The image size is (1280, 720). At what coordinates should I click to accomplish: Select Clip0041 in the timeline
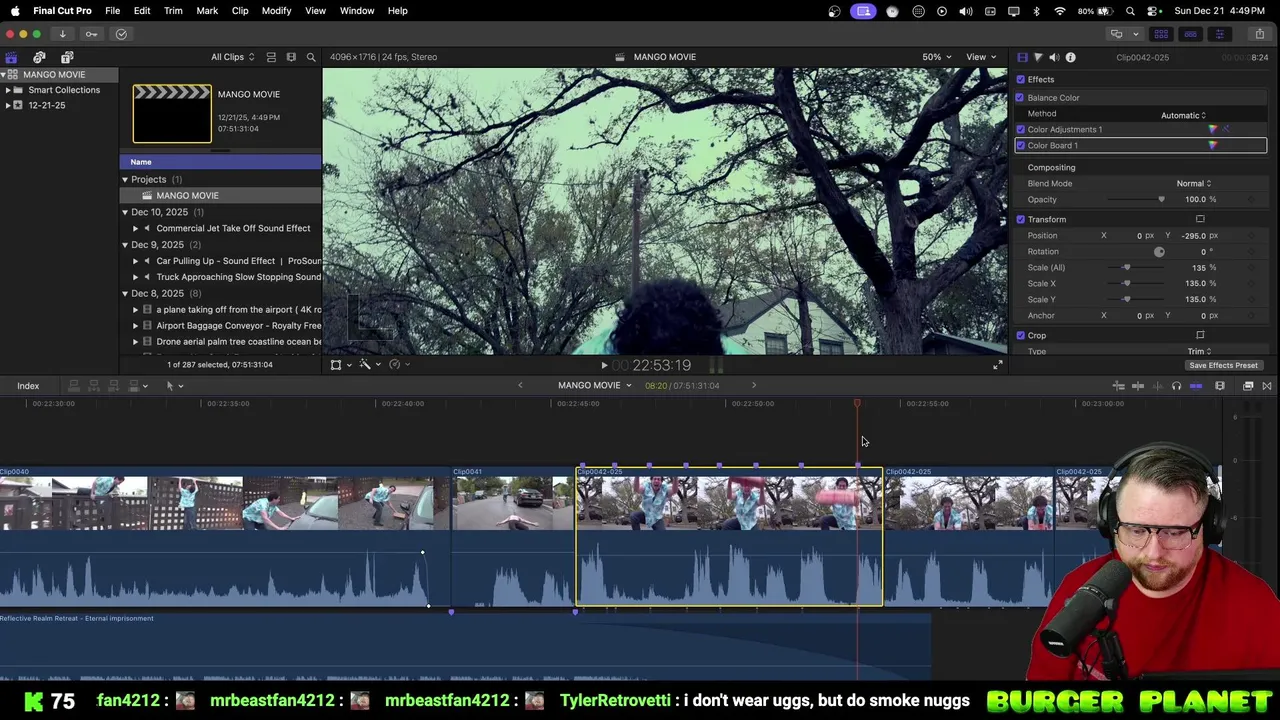click(512, 538)
